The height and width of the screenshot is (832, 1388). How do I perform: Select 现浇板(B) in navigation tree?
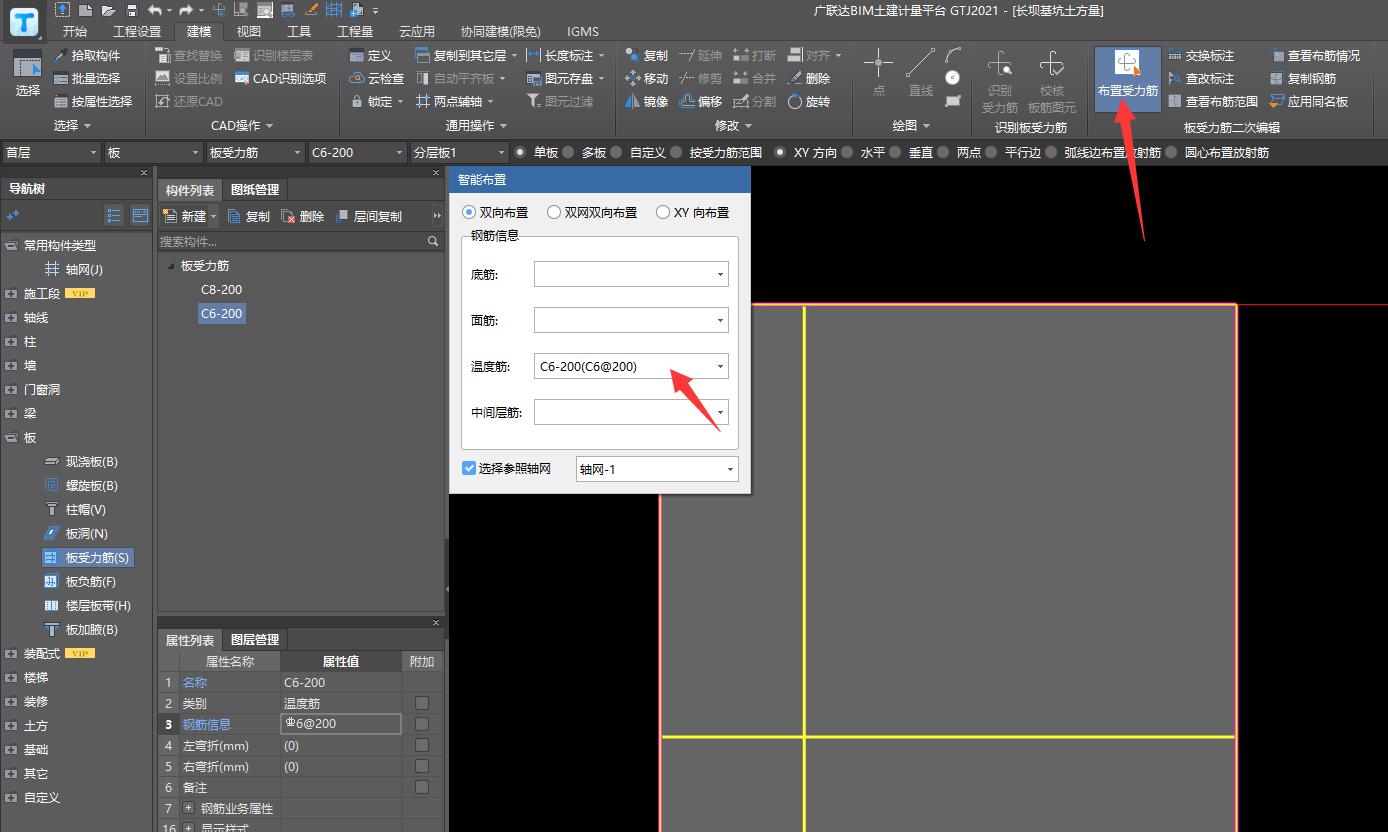(82, 462)
